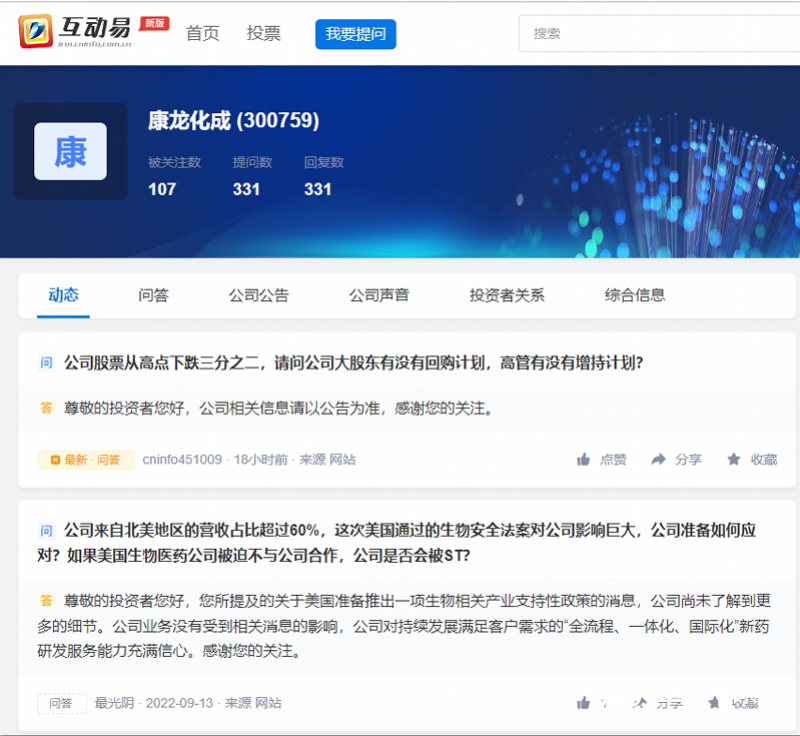Click the 康 company avatar
800x736 pixels.
pos(70,151)
